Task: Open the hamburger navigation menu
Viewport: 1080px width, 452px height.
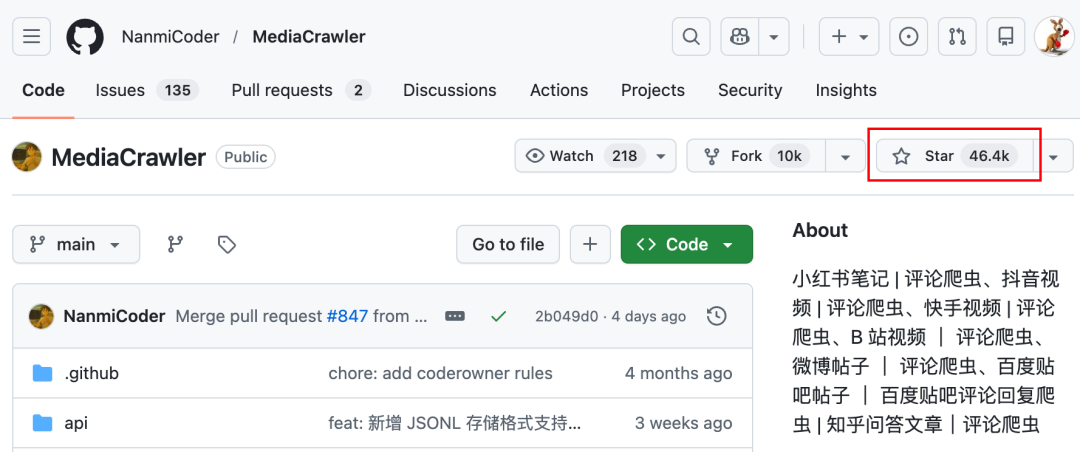Action: pyautogui.click(x=31, y=37)
